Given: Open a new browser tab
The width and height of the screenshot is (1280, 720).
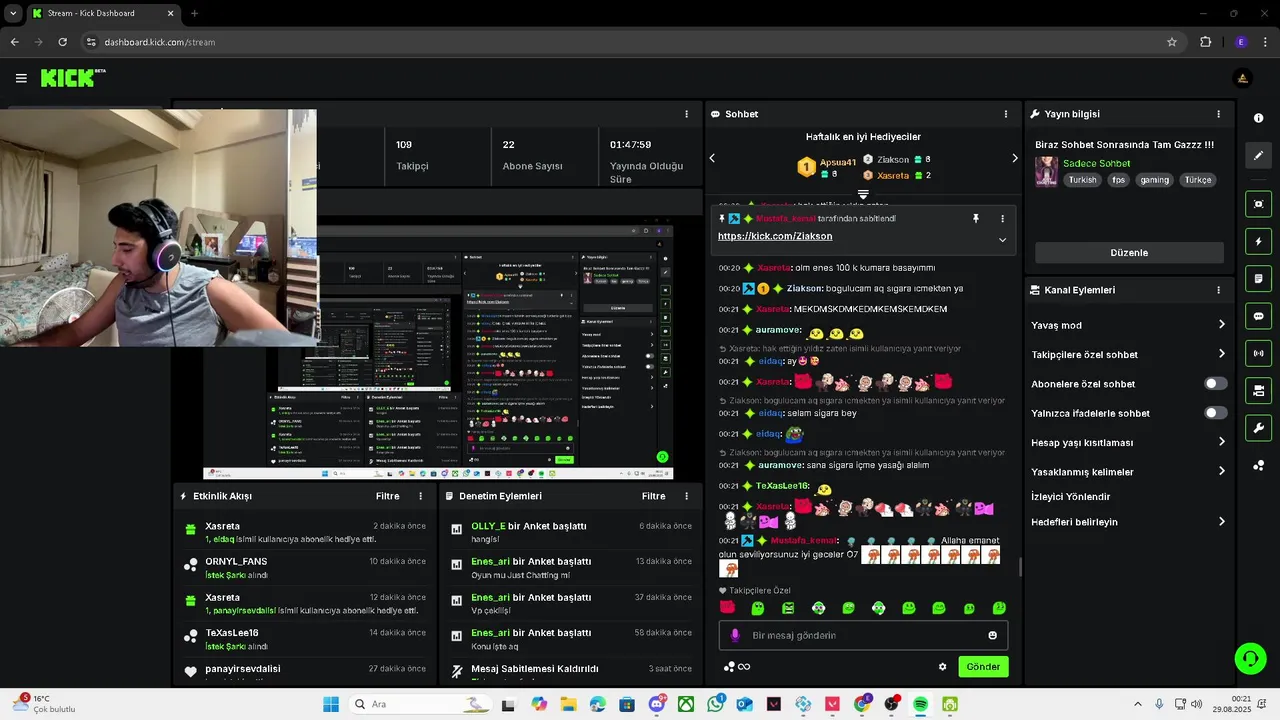Looking at the screenshot, I should (194, 13).
